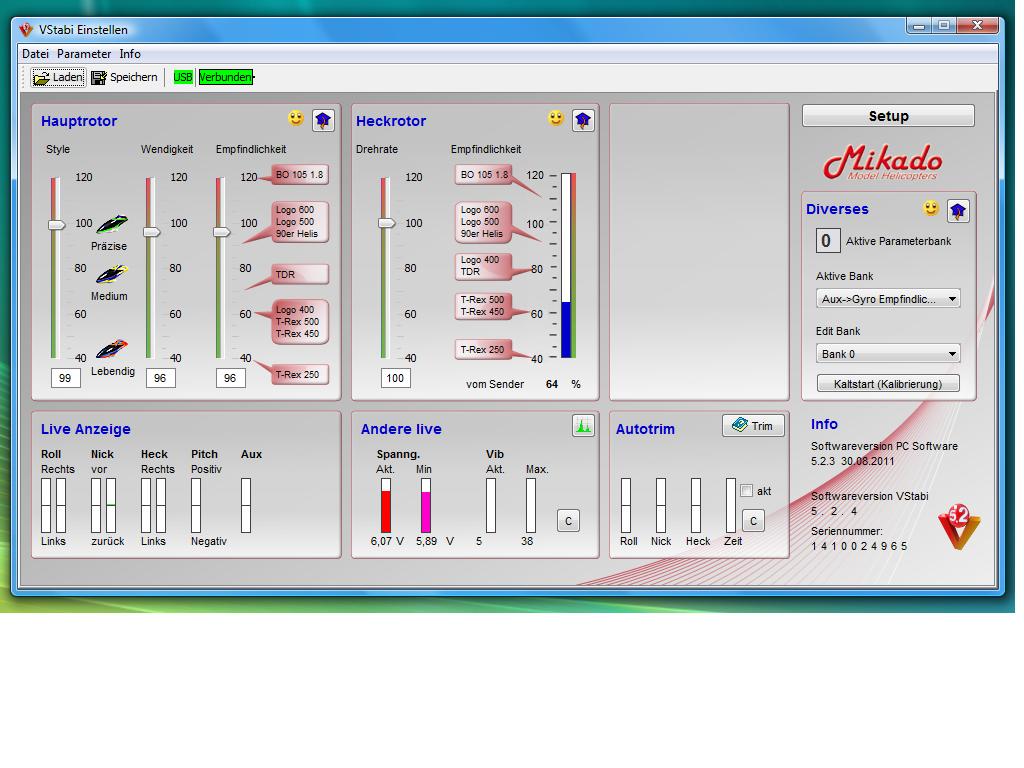Screen dimensions: 1024x768
Task: Click the Wendigkeit slider handle
Action: [152, 232]
